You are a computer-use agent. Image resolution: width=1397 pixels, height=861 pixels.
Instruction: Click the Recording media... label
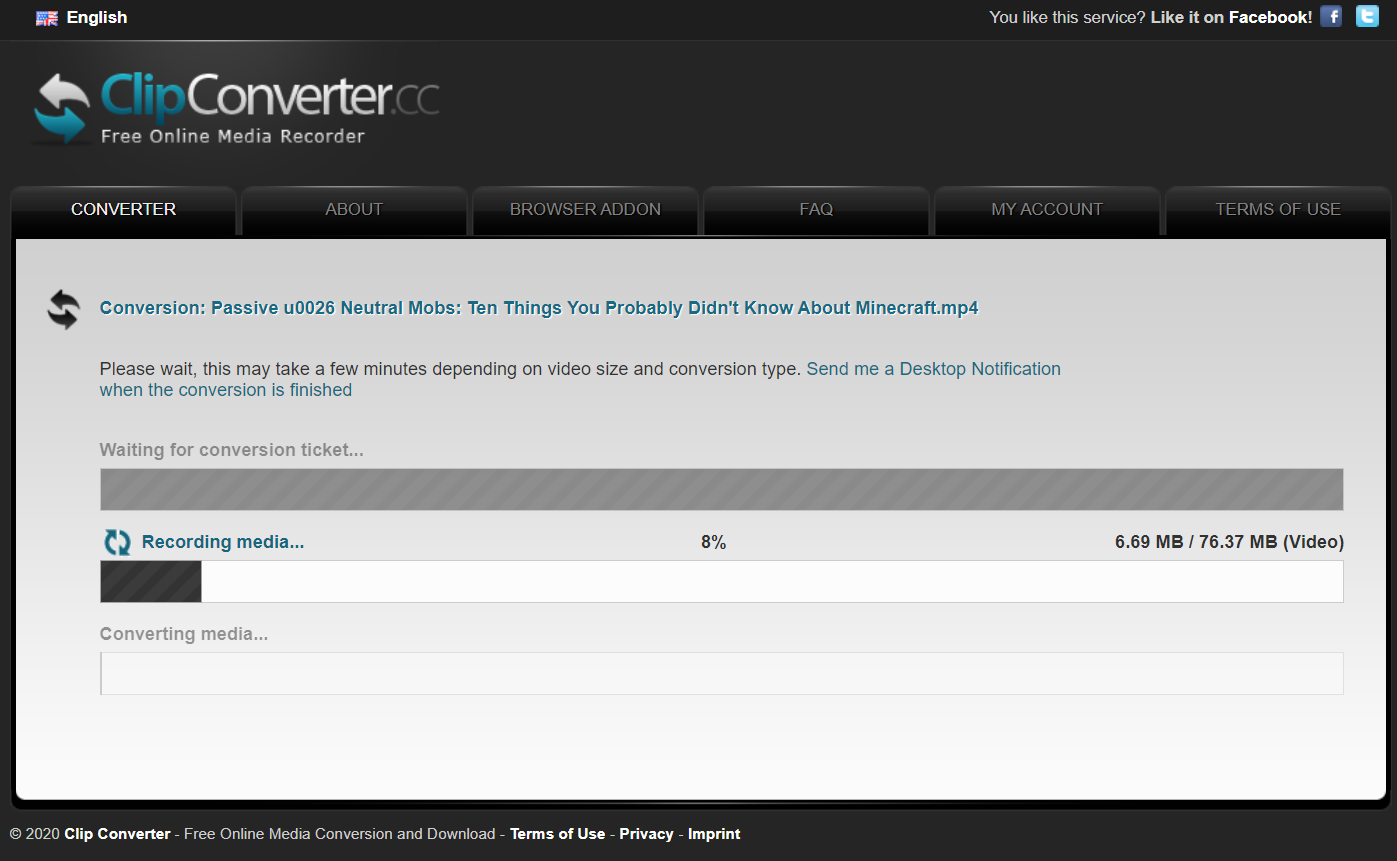click(223, 542)
